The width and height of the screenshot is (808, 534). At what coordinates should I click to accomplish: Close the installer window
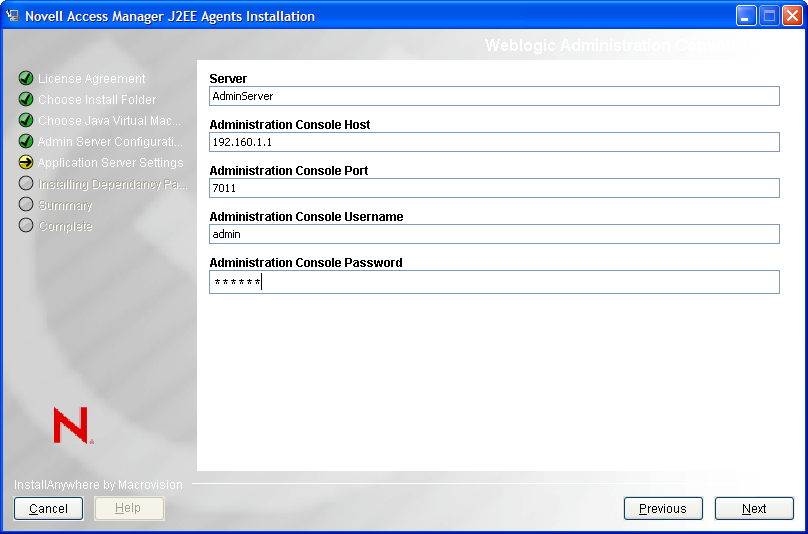click(792, 16)
